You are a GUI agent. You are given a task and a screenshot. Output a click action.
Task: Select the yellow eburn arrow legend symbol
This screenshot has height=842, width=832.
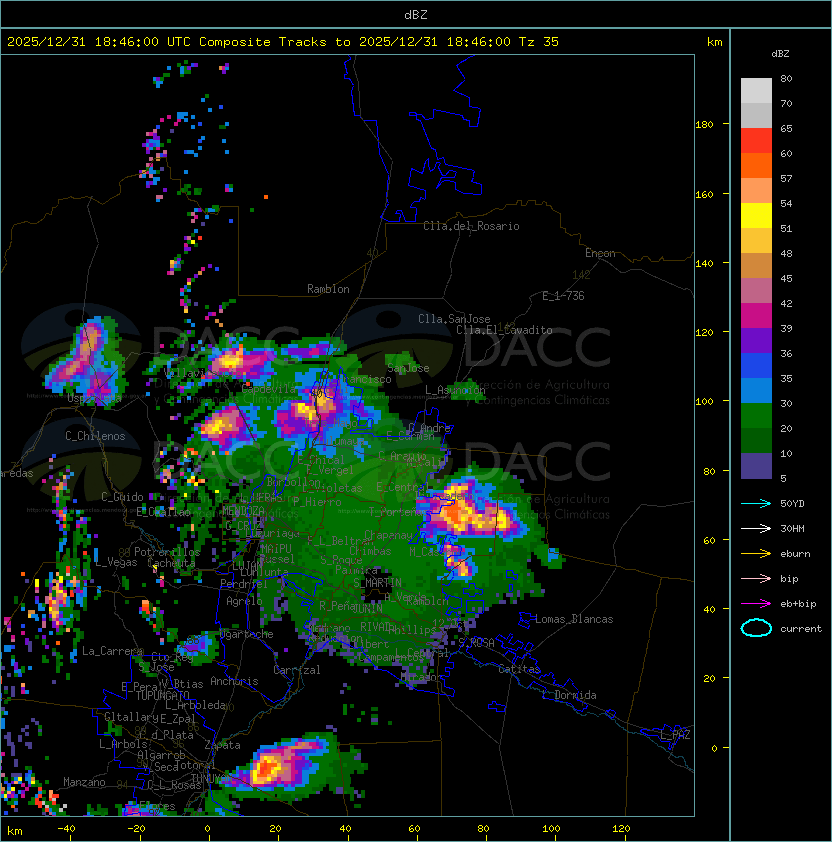(756, 554)
